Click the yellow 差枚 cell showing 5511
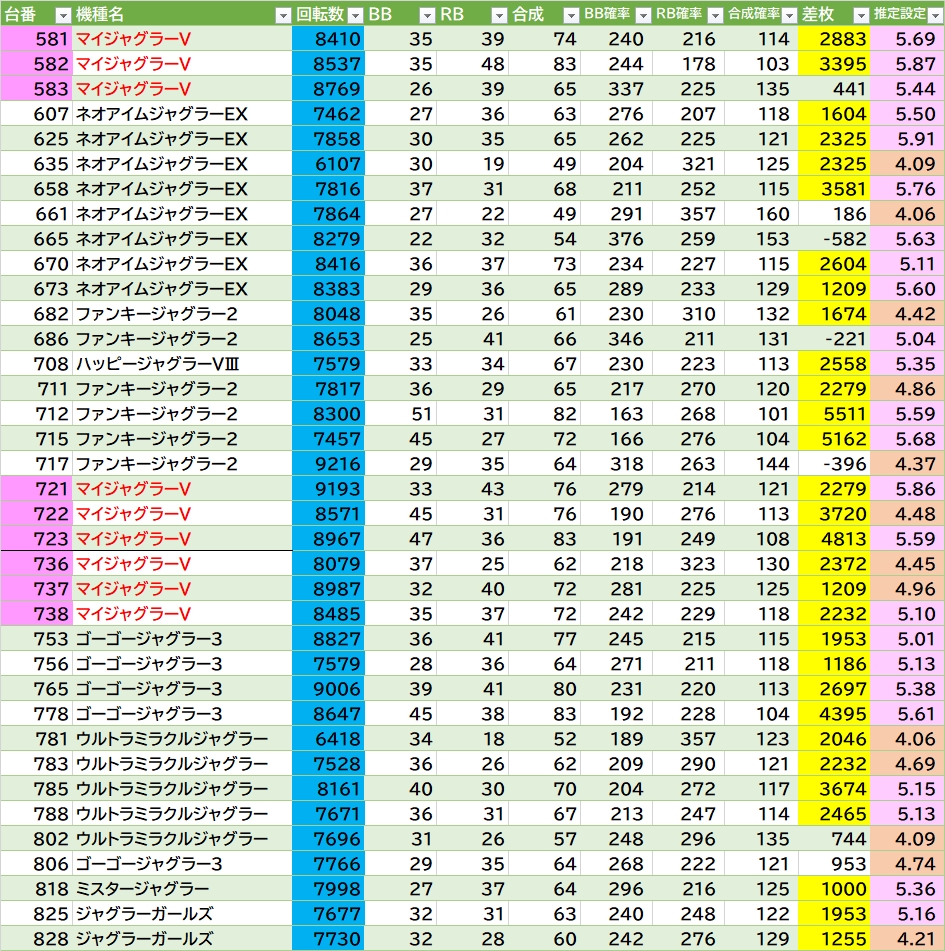This screenshot has height=951, width=945. click(x=835, y=414)
